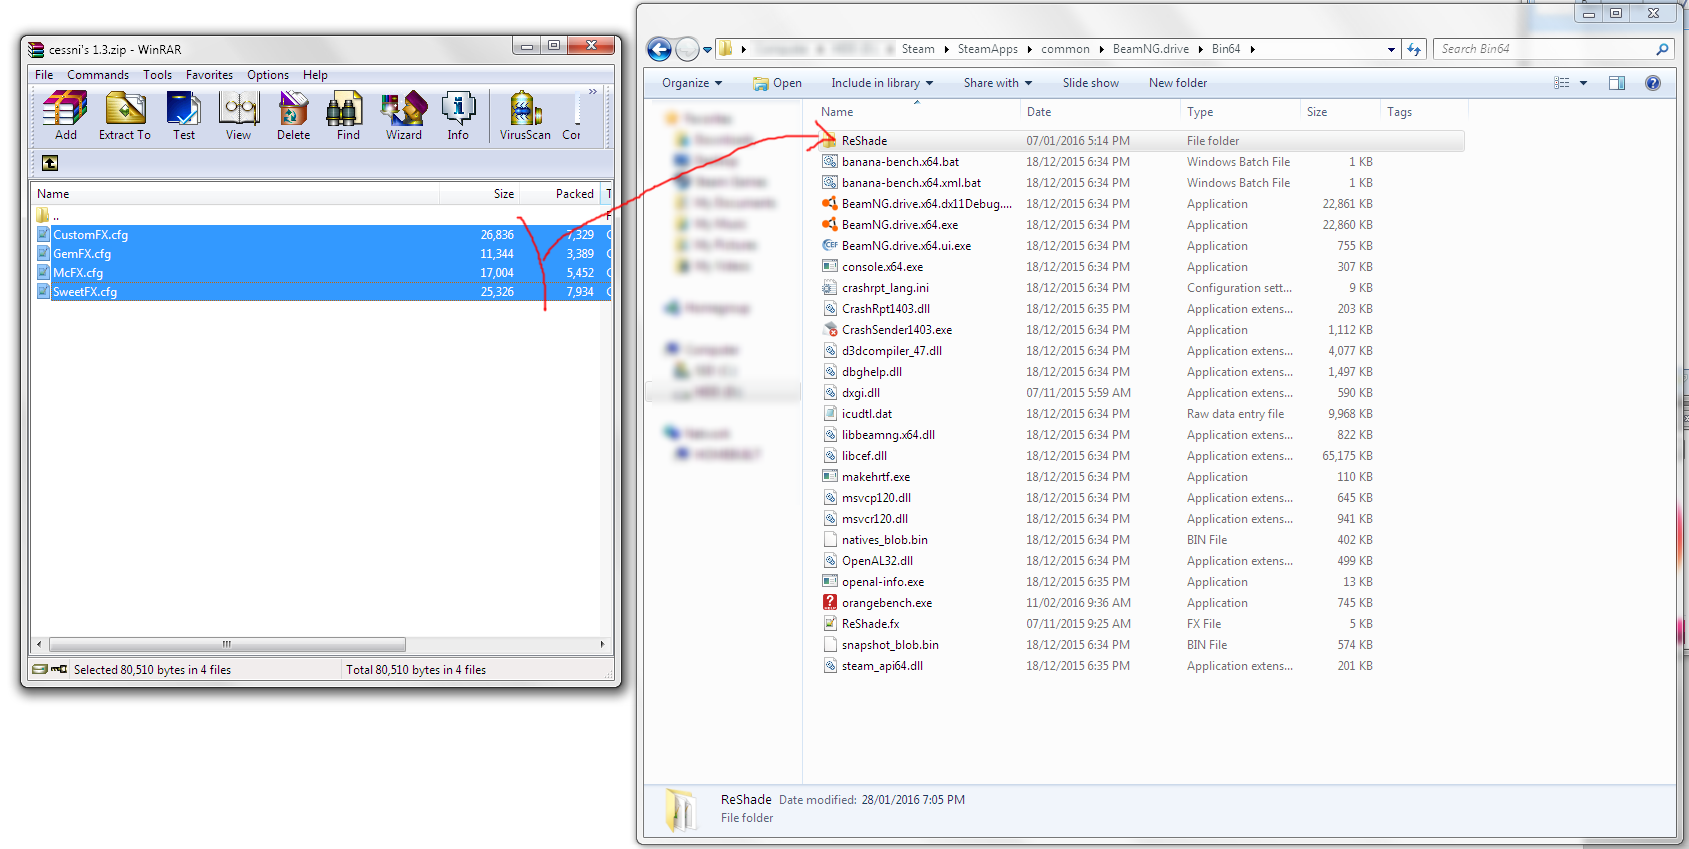Viewport: 1689px width, 849px height.
Task: Open the WinRAR Commands menu
Action: pyautogui.click(x=98, y=75)
